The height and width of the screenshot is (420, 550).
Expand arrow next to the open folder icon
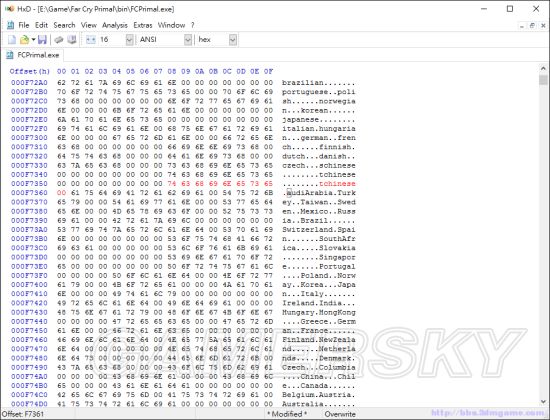tap(33, 39)
